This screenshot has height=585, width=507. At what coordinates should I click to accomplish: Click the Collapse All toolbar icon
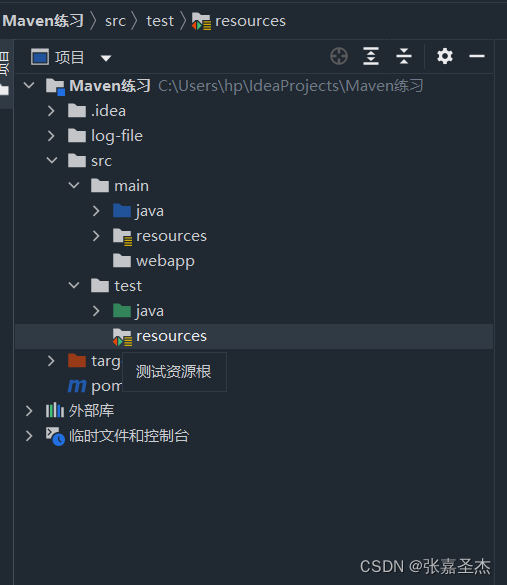[404, 57]
